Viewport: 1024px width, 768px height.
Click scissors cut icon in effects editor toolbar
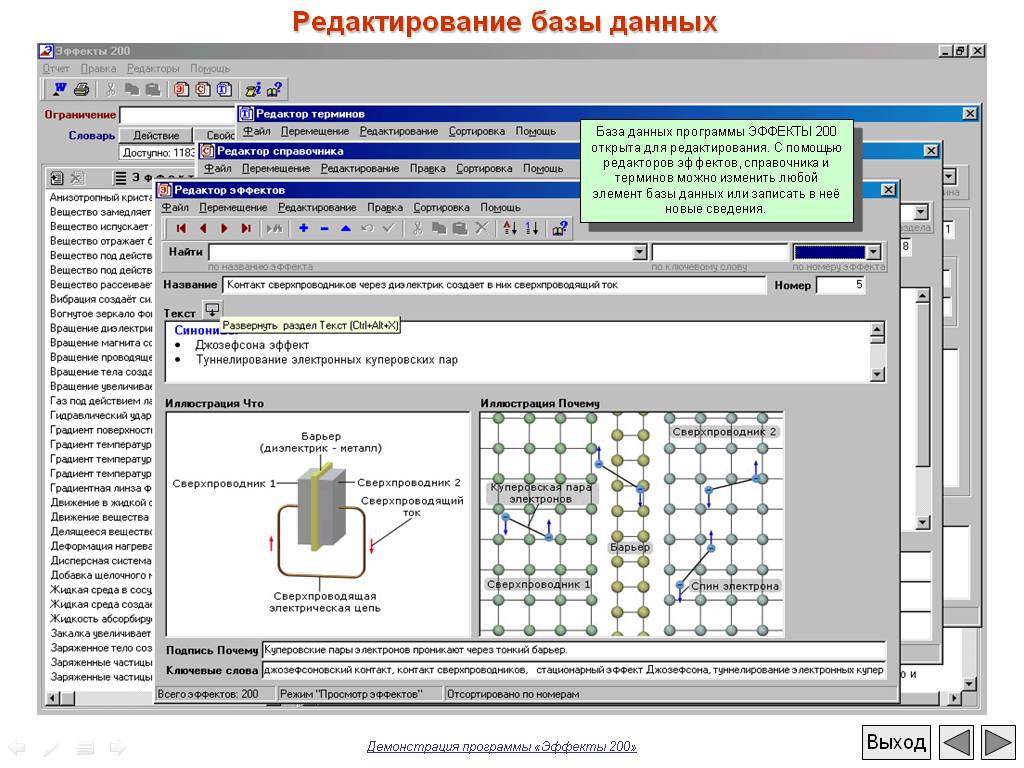pos(417,229)
